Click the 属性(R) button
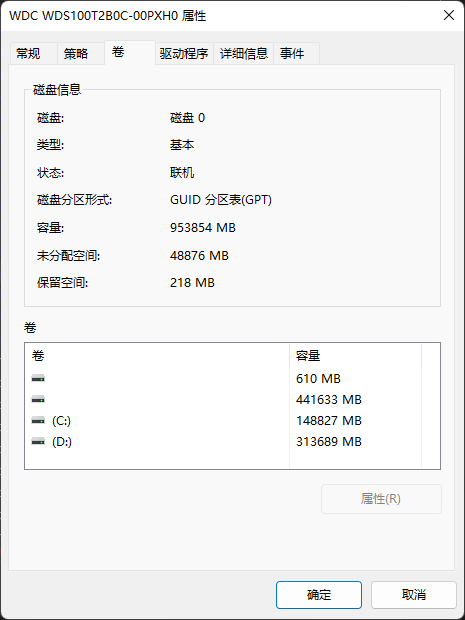 click(x=381, y=499)
